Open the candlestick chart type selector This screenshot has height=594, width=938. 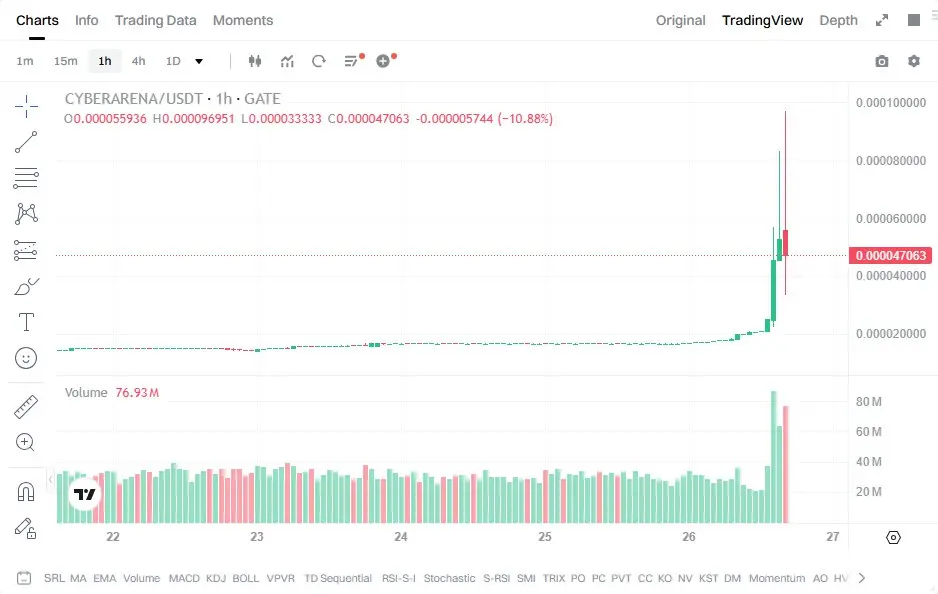point(255,61)
